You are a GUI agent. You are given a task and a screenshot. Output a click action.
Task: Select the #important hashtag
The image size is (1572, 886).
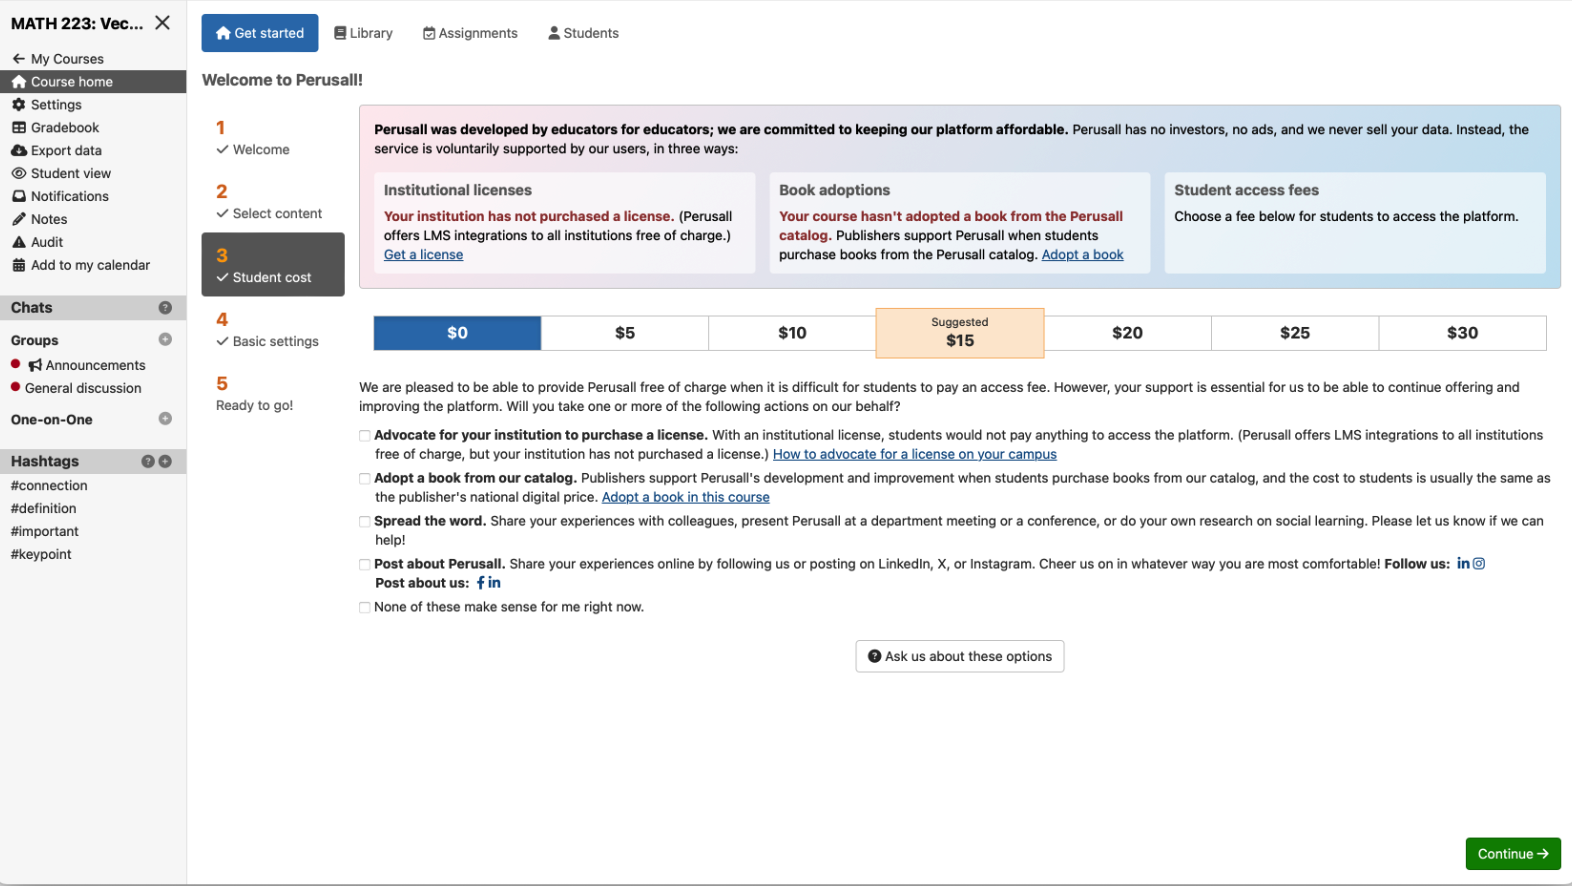(x=45, y=532)
